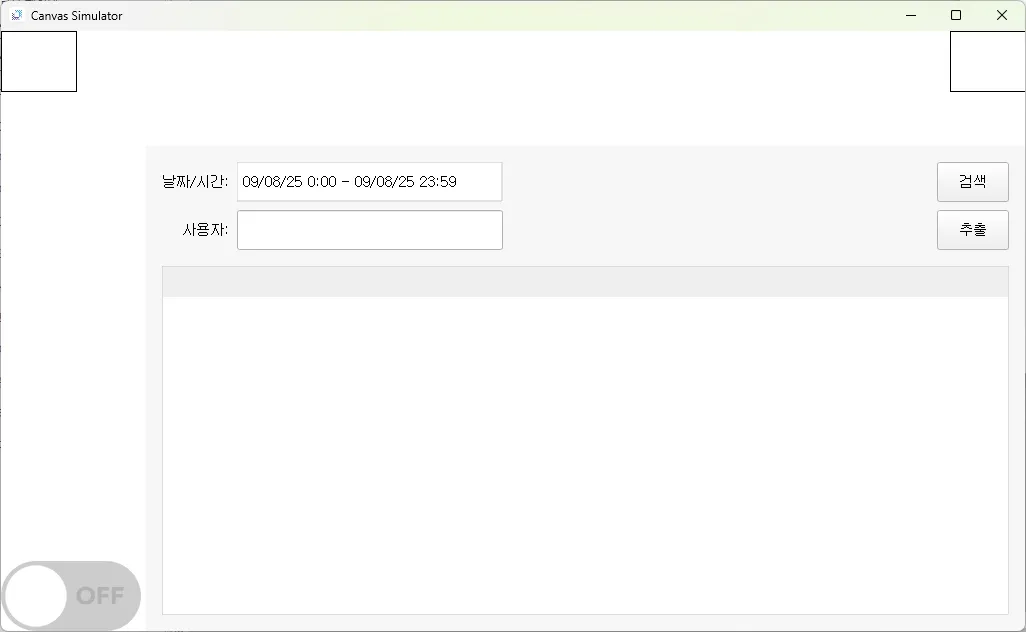Click inside the empty results list
The width and height of the screenshot is (1026, 632).
(x=585, y=455)
